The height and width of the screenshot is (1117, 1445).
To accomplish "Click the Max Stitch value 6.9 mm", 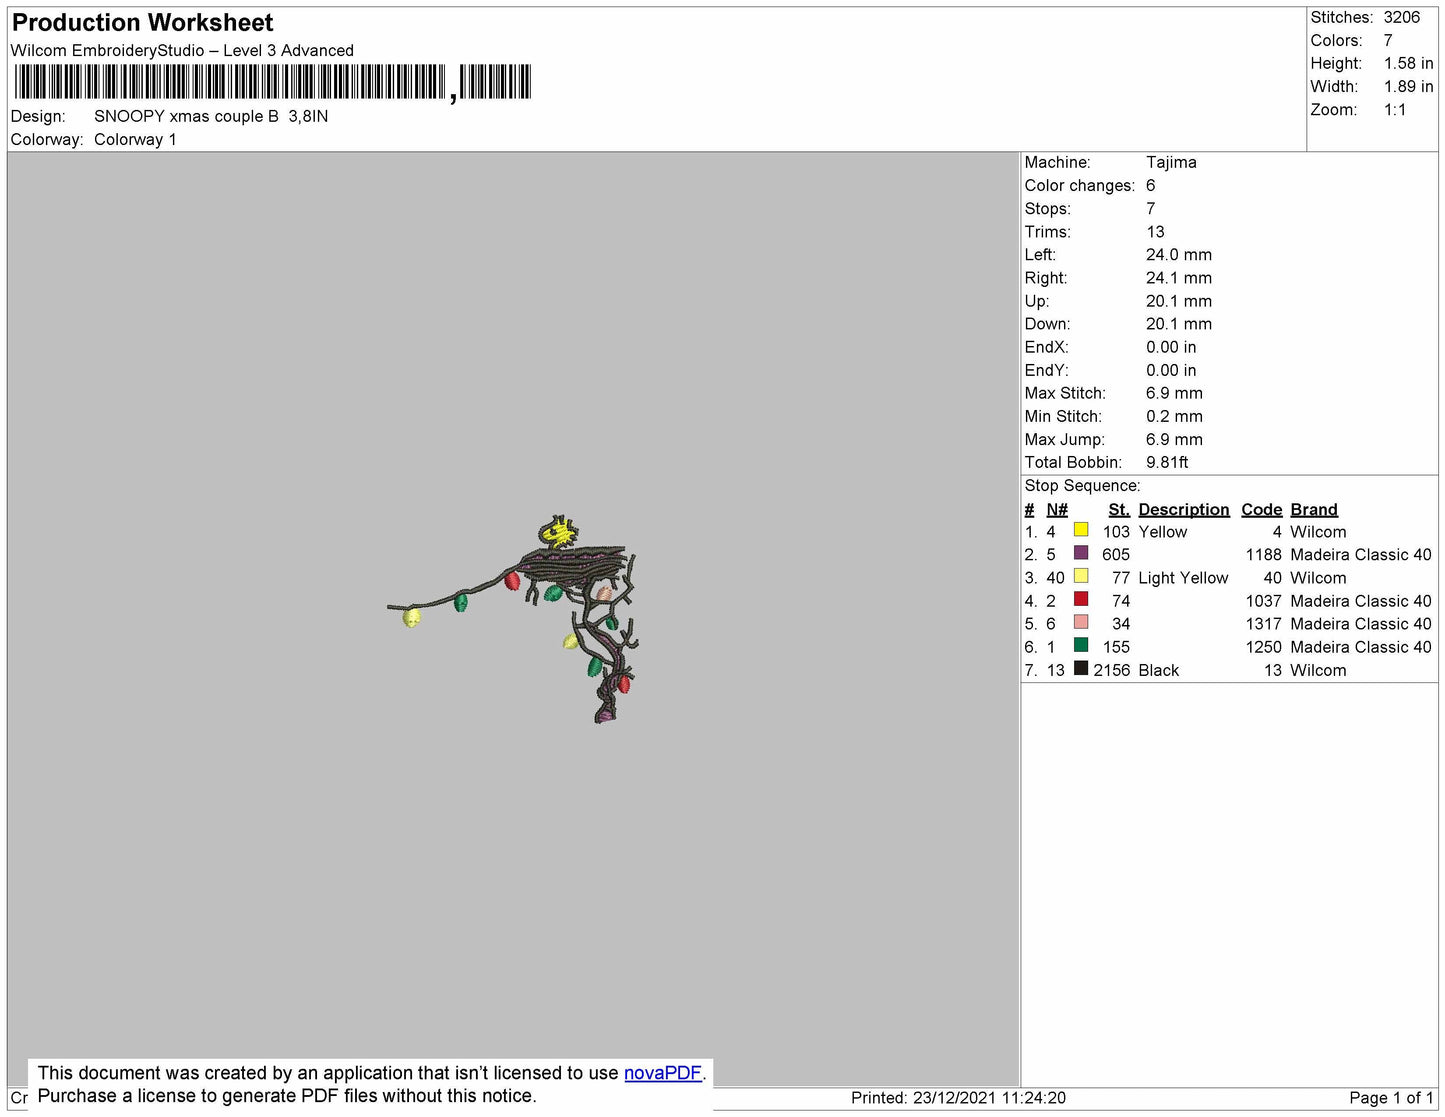I will [x=1174, y=393].
